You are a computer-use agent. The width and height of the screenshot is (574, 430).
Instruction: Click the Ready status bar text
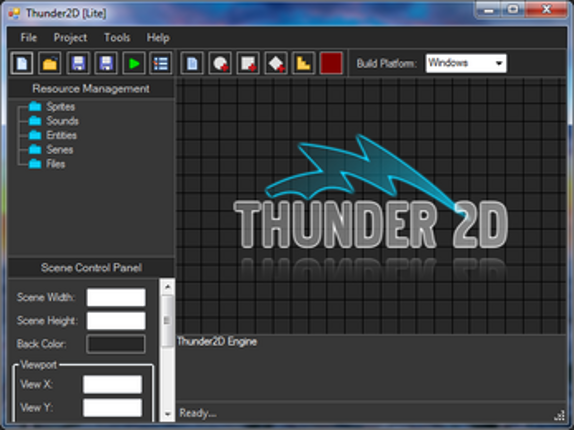tap(198, 413)
